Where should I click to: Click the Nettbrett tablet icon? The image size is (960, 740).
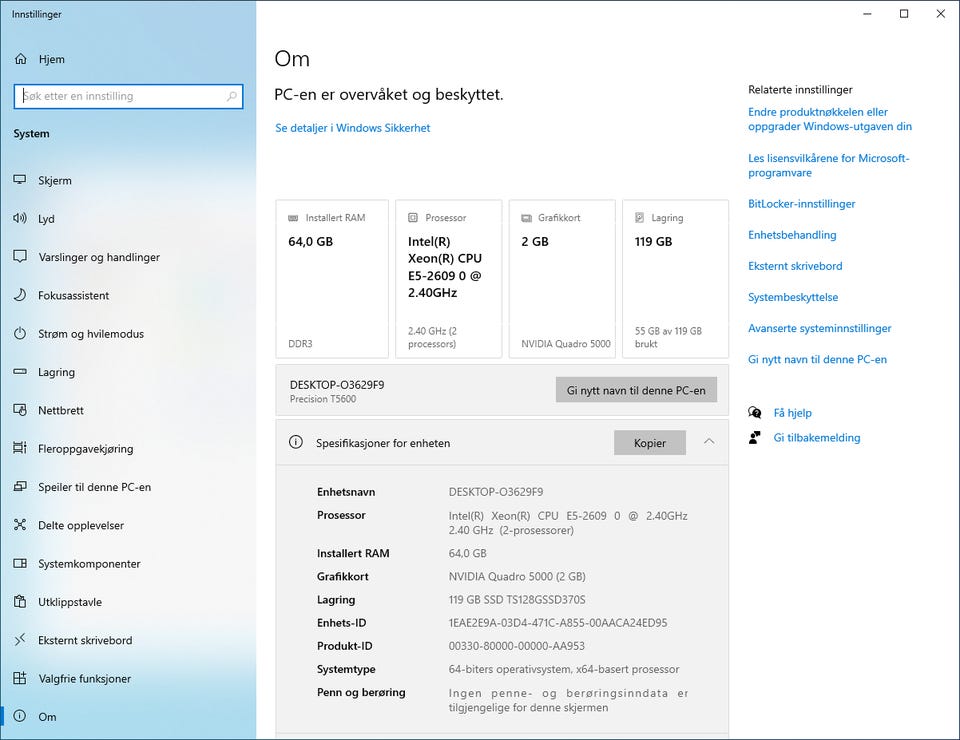tap(20, 410)
